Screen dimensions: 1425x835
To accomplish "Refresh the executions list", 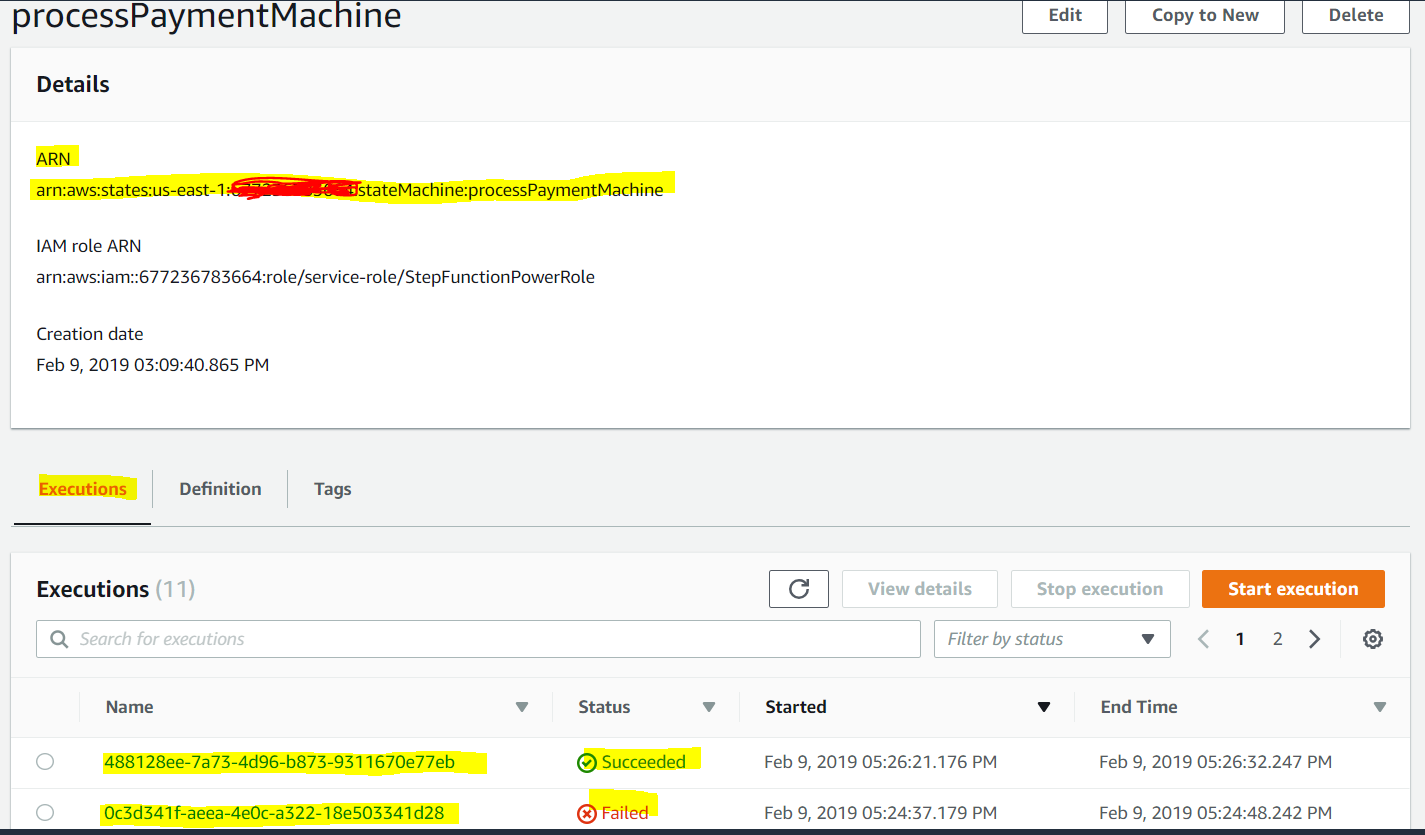I will pyautogui.click(x=798, y=589).
